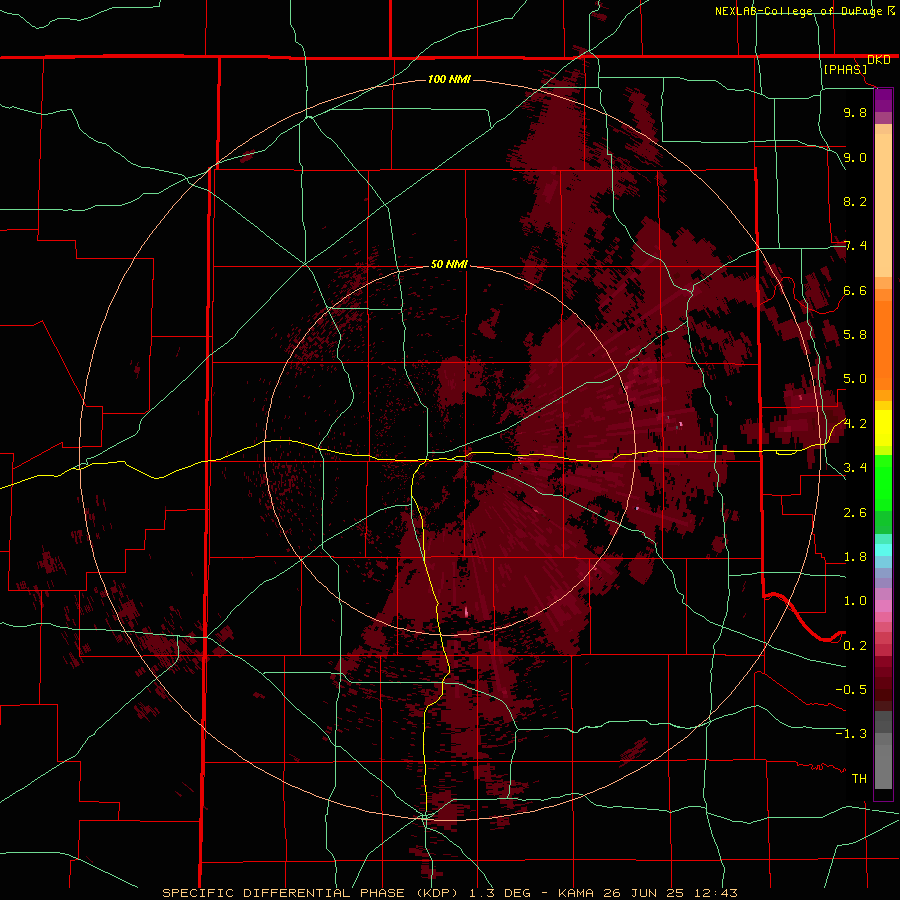The width and height of the screenshot is (900, 900).
Task: Click the -0.5 legend value
Action: click(x=851, y=690)
